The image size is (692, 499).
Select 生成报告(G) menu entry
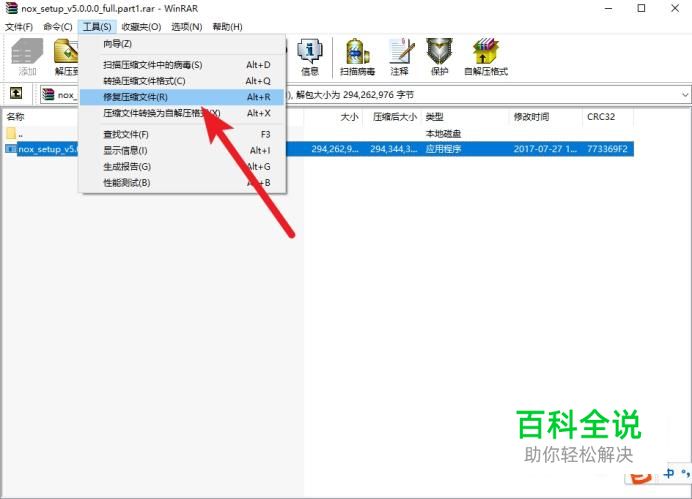click(x=182, y=167)
